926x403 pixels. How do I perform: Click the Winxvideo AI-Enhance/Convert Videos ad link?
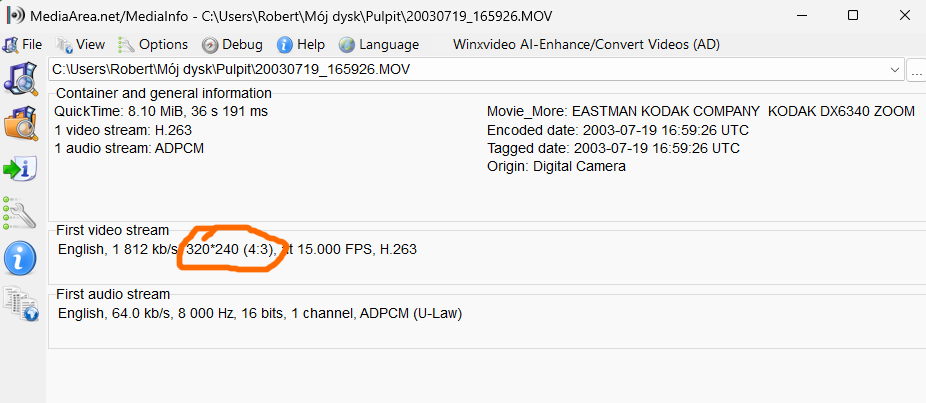pyautogui.click(x=586, y=44)
